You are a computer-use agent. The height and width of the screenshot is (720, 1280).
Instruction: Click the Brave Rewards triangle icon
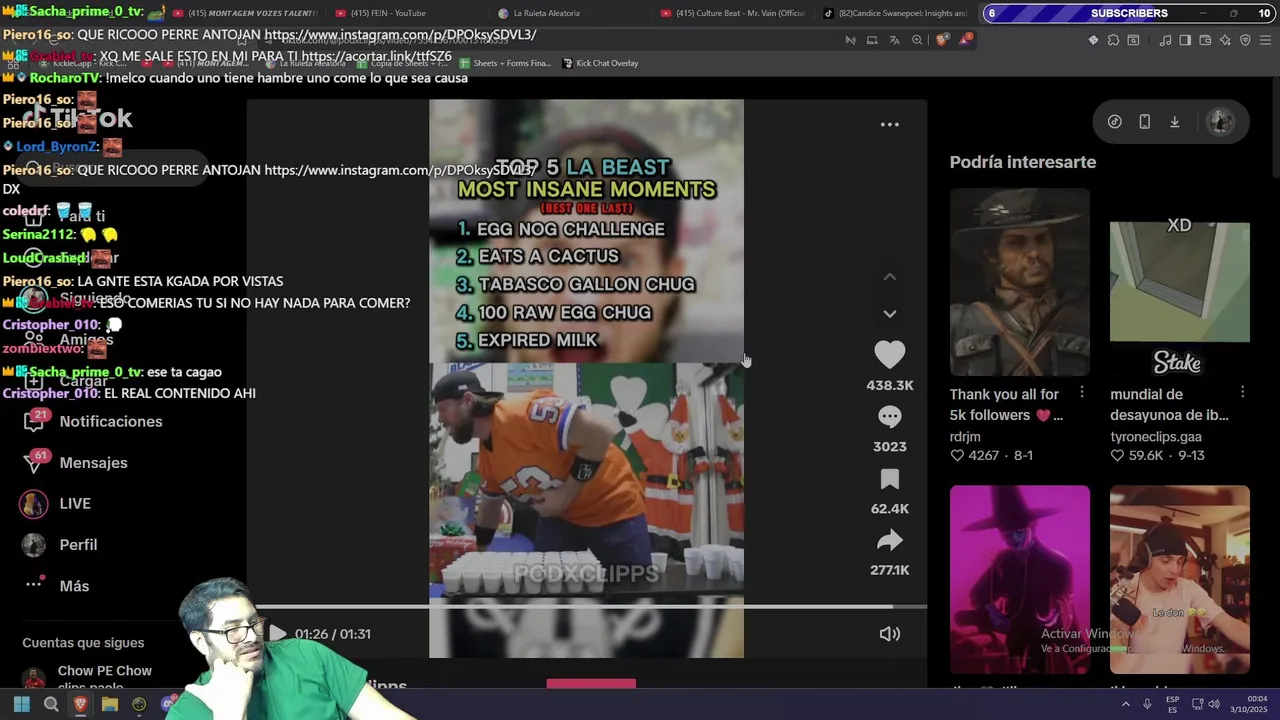click(966, 40)
